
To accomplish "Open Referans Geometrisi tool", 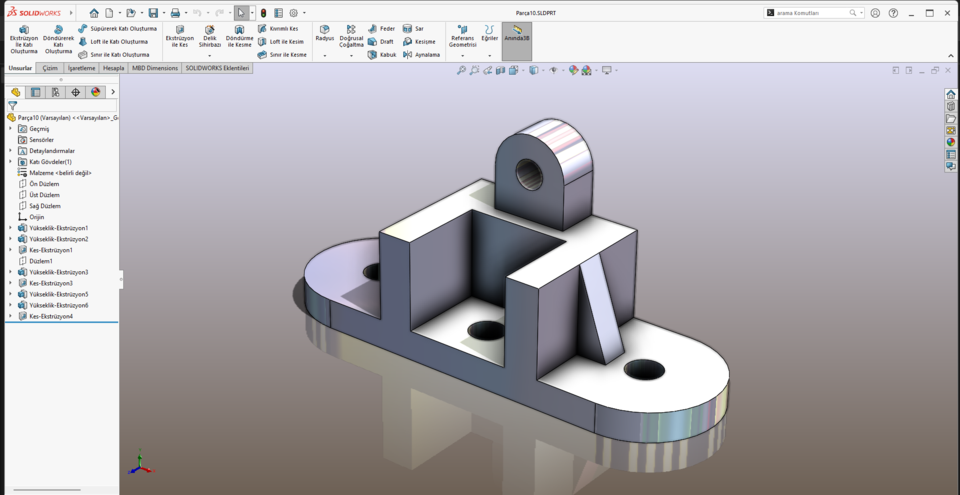I will (x=462, y=37).
